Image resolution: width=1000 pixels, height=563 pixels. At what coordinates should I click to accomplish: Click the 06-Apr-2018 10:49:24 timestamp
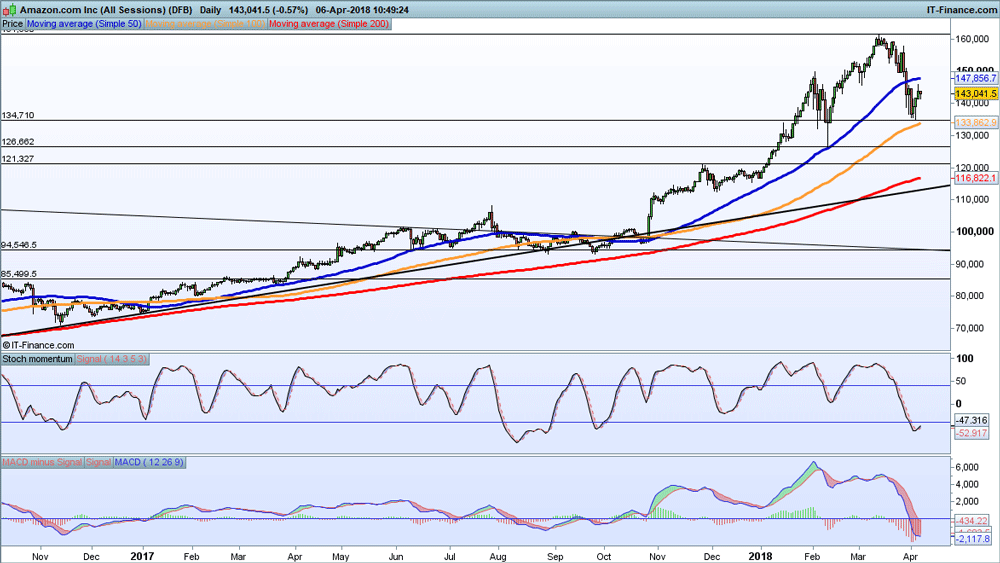click(362, 10)
